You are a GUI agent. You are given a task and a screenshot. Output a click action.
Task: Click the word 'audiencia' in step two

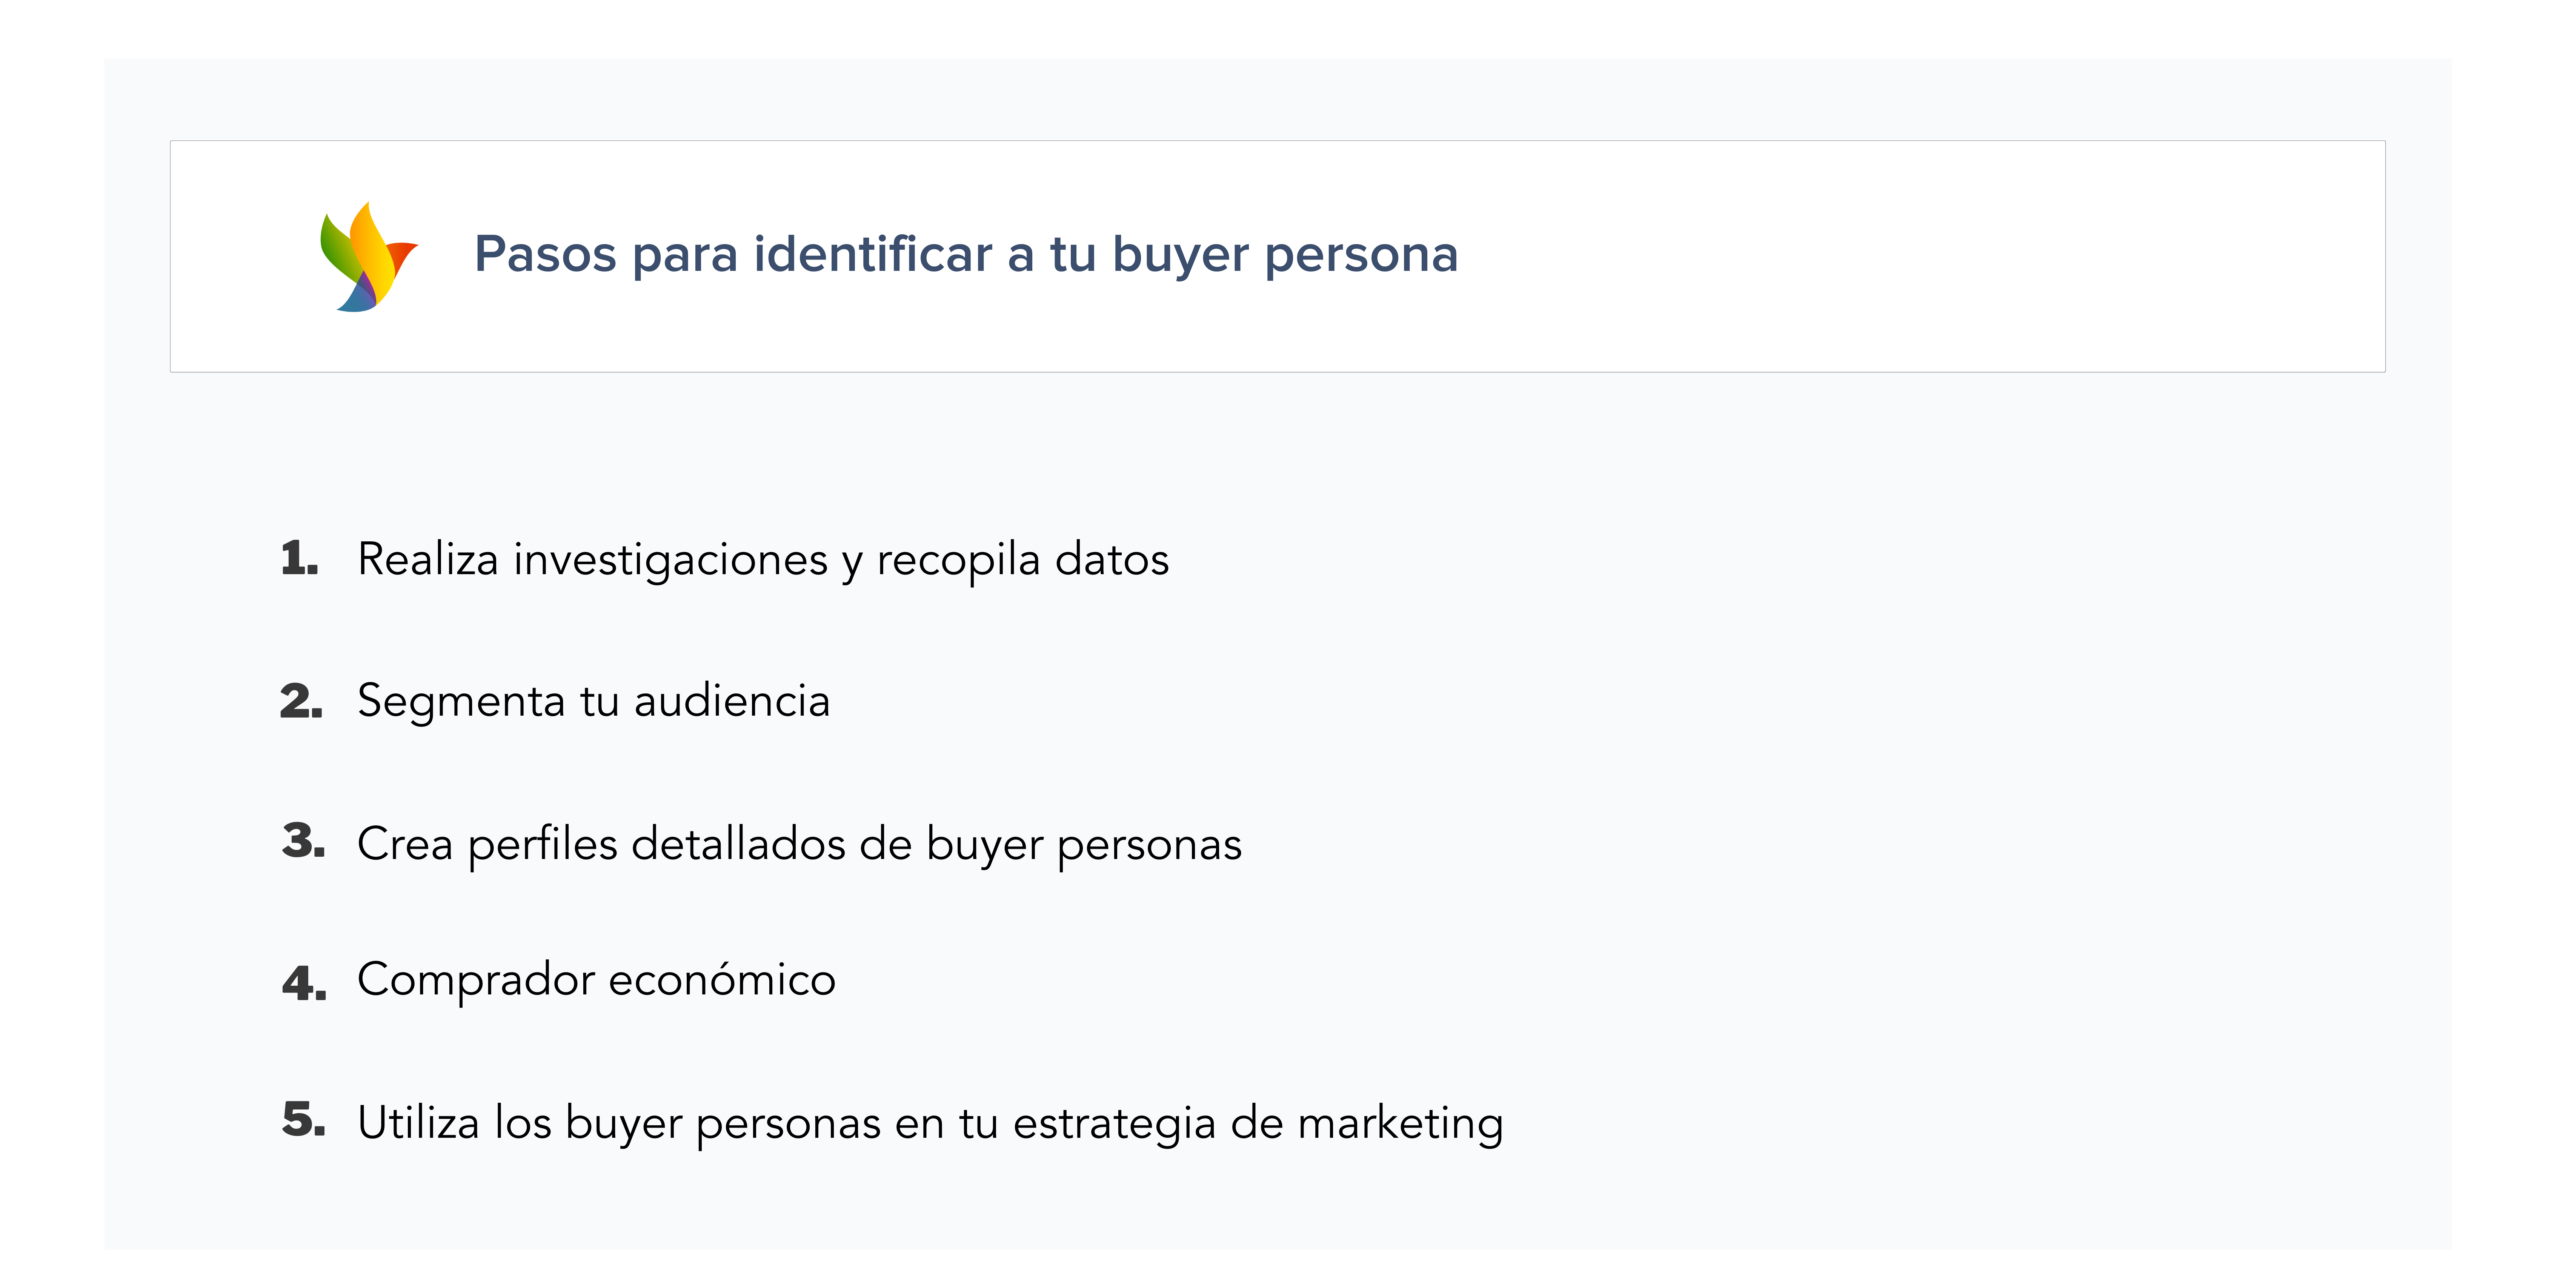732,701
